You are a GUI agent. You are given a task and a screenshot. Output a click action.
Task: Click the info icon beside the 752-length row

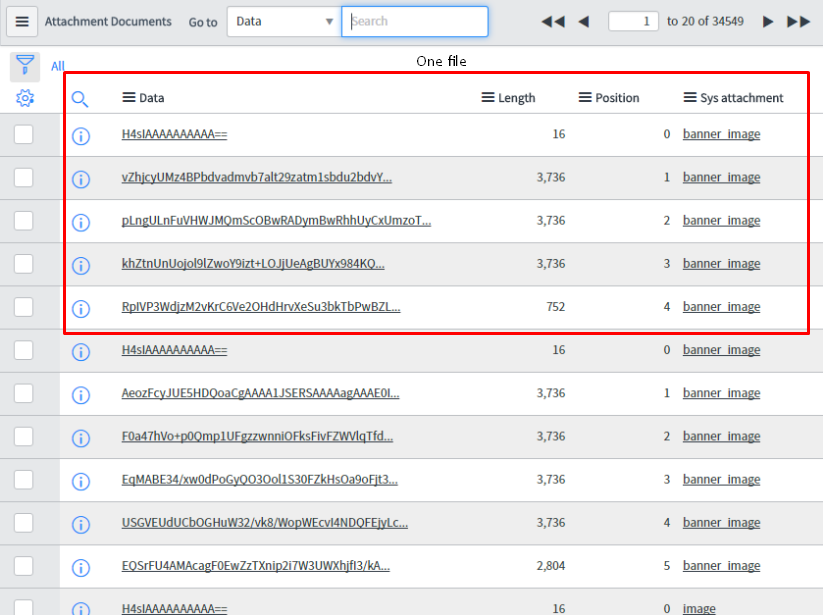81,307
